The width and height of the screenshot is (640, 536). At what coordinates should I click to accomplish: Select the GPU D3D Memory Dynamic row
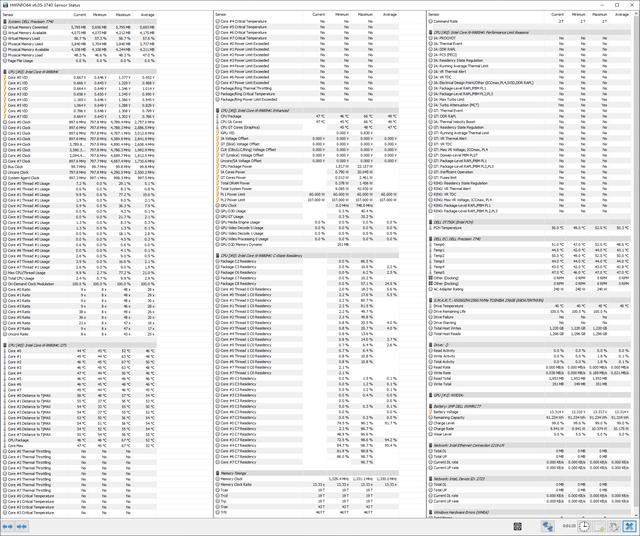pos(307,245)
